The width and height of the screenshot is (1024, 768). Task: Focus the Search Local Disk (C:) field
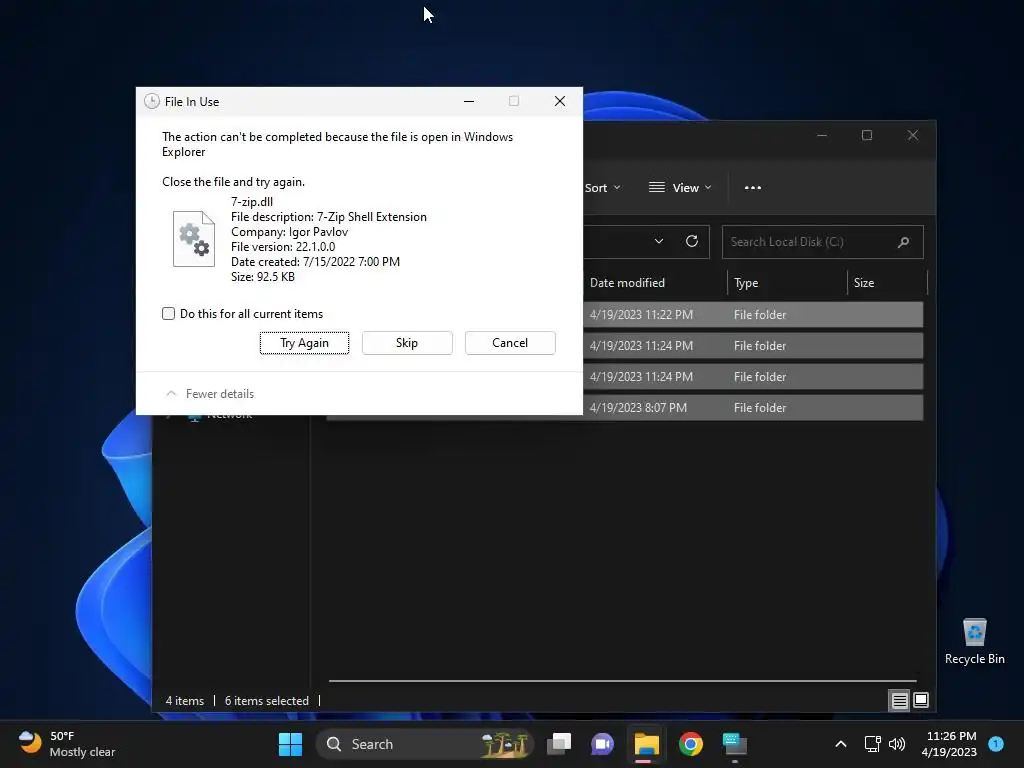823,242
